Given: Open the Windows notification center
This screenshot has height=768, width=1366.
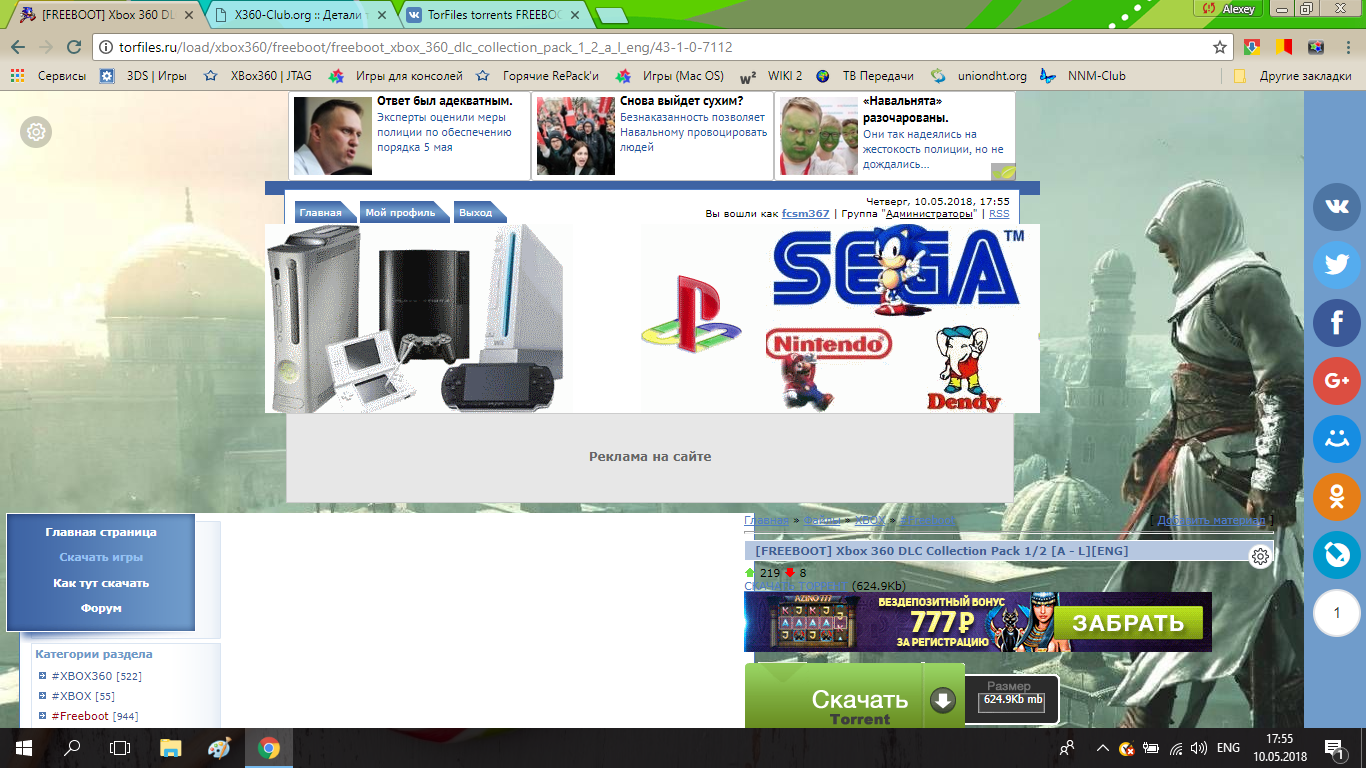Looking at the screenshot, I should tap(1333, 747).
